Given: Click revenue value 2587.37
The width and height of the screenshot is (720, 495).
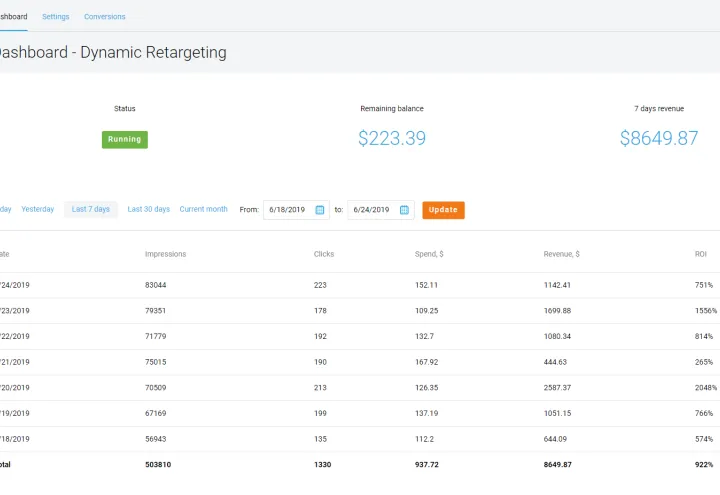Looking at the screenshot, I should point(557,388).
